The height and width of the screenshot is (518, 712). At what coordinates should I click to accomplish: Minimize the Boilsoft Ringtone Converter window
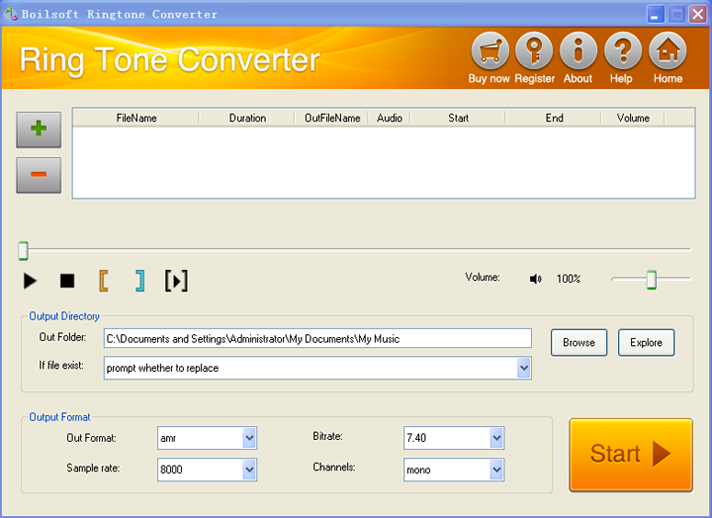tap(655, 15)
